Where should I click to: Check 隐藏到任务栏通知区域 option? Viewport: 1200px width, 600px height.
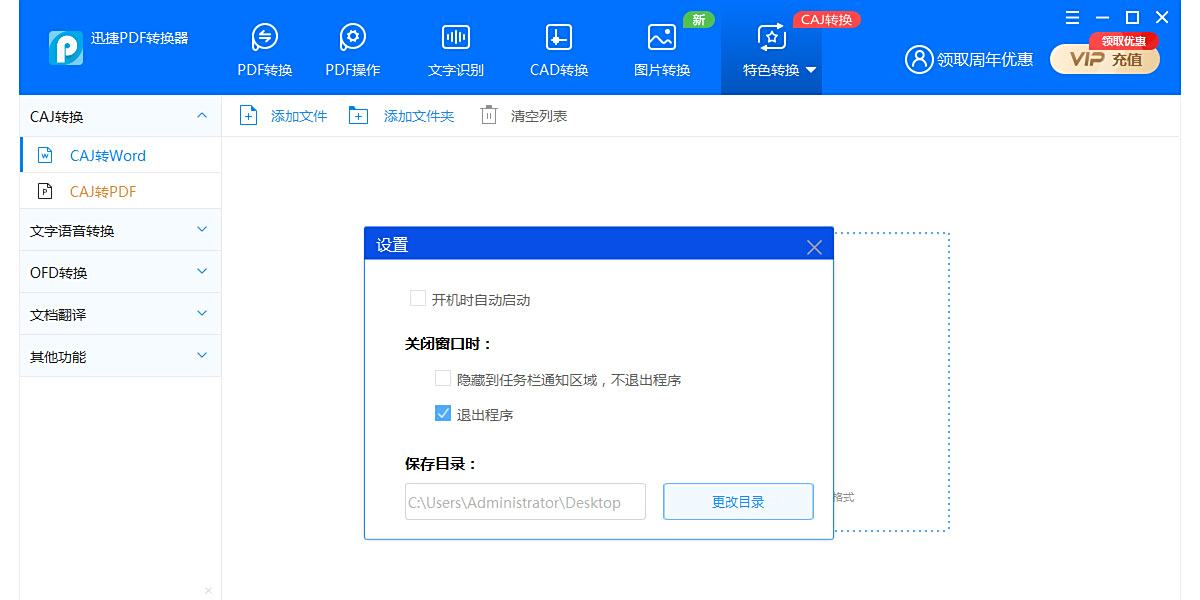point(442,378)
